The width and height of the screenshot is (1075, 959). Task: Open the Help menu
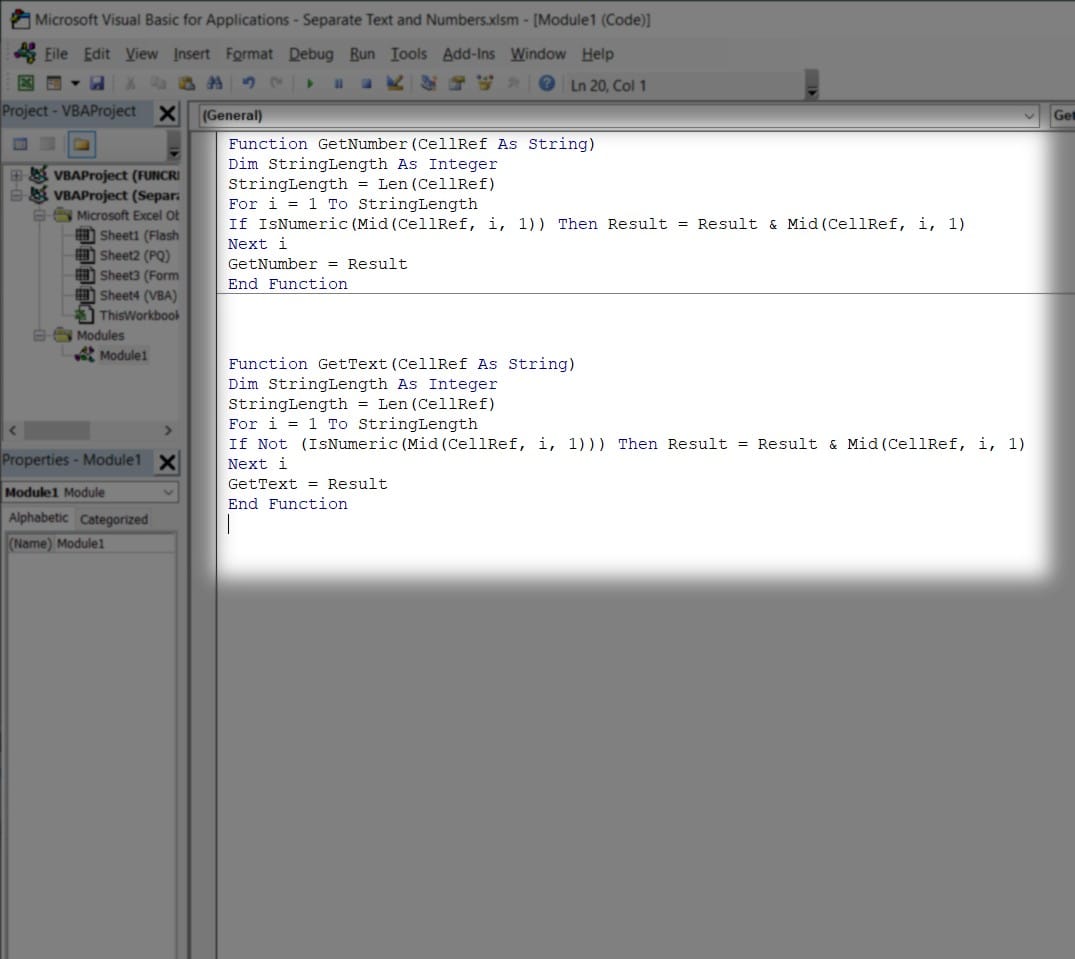point(597,54)
